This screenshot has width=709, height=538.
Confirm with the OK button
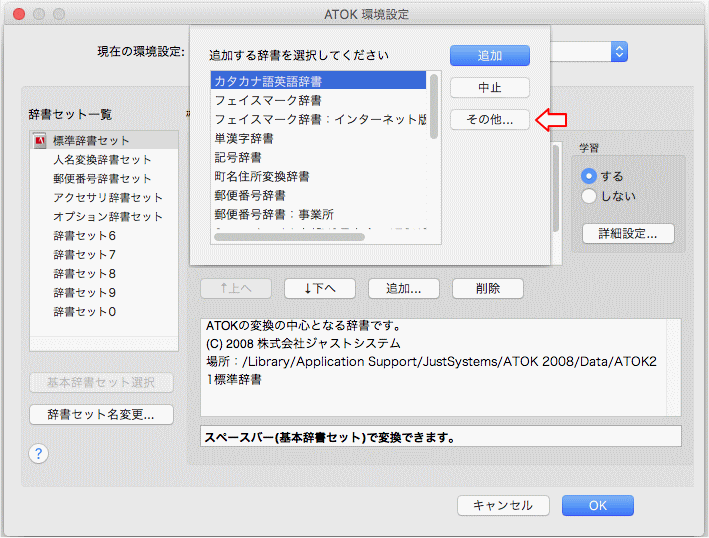point(598,505)
